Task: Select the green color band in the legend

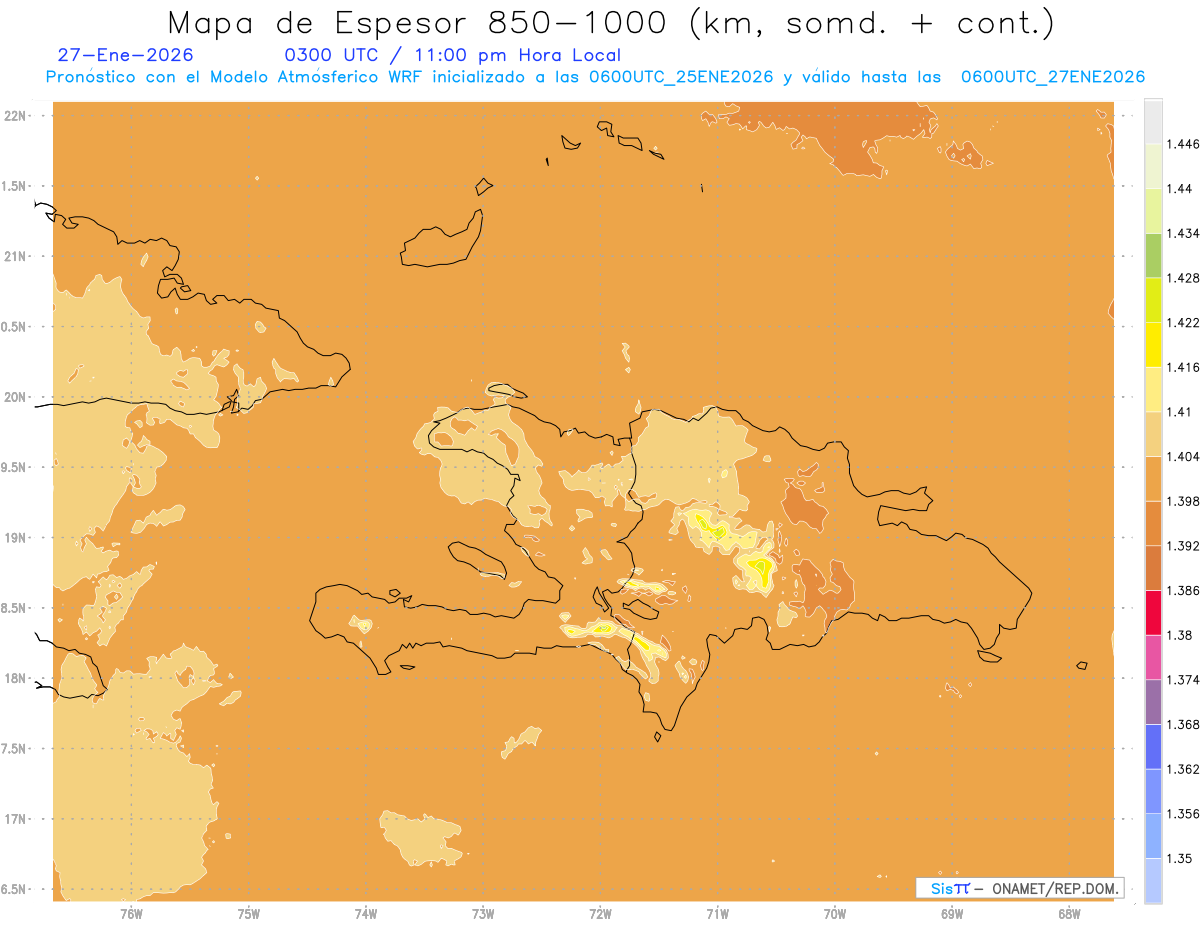Action: (x=1153, y=255)
